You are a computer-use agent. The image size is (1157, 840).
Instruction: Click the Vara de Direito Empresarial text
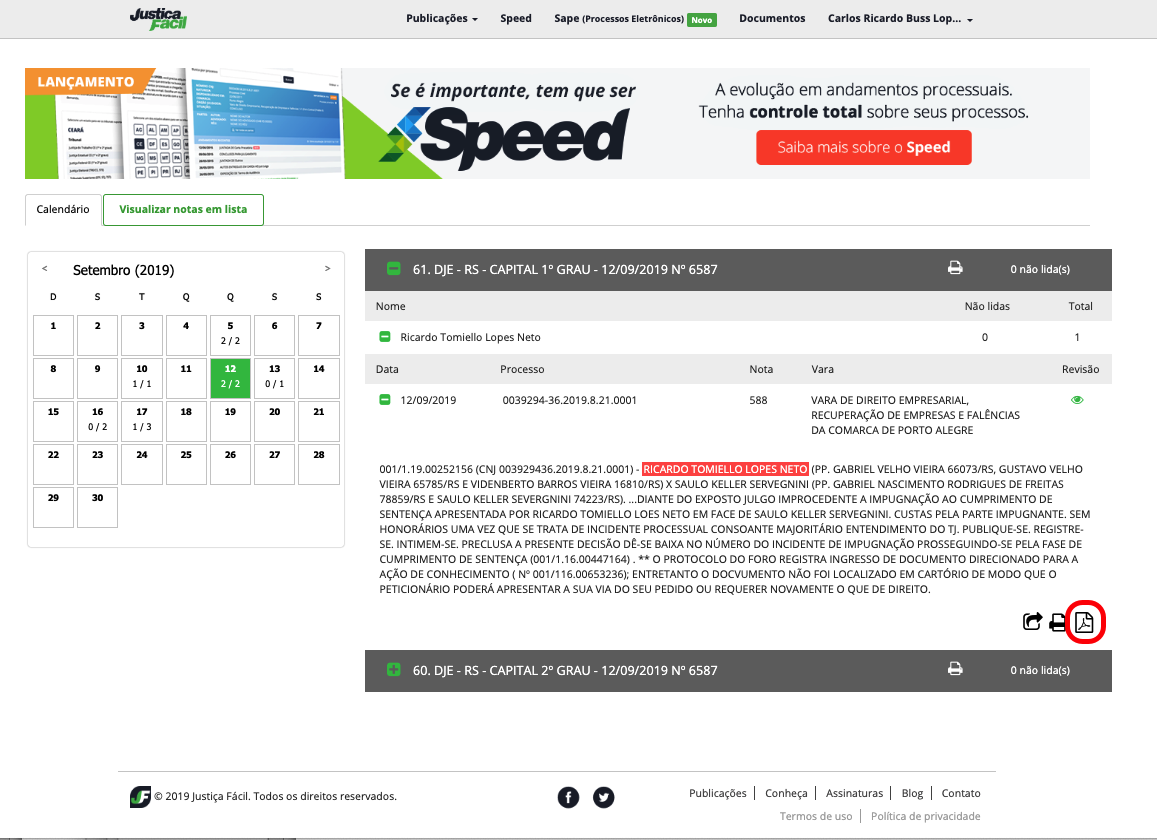(915, 415)
